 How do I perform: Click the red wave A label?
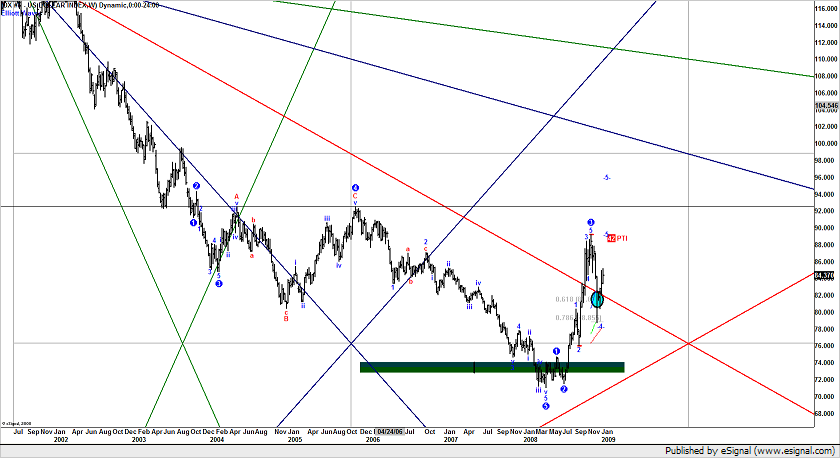click(236, 197)
